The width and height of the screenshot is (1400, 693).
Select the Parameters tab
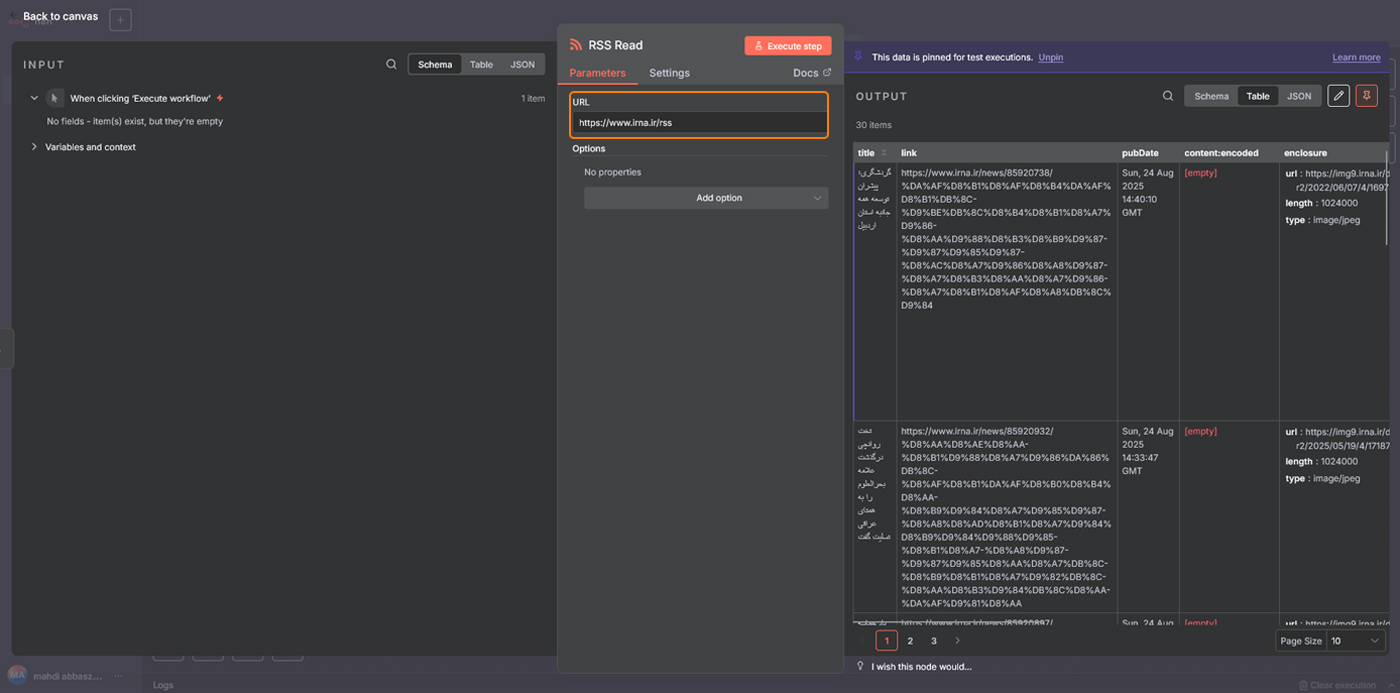(x=597, y=73)
